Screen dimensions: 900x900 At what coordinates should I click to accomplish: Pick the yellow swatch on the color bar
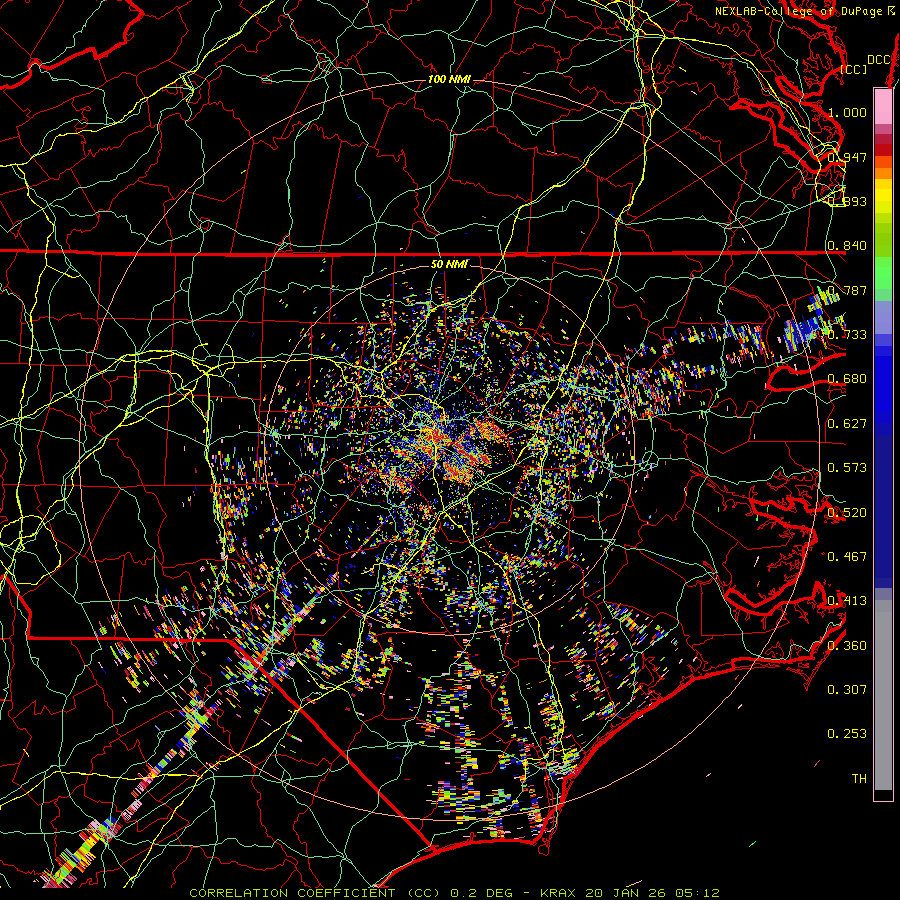(x=883, y=197)
